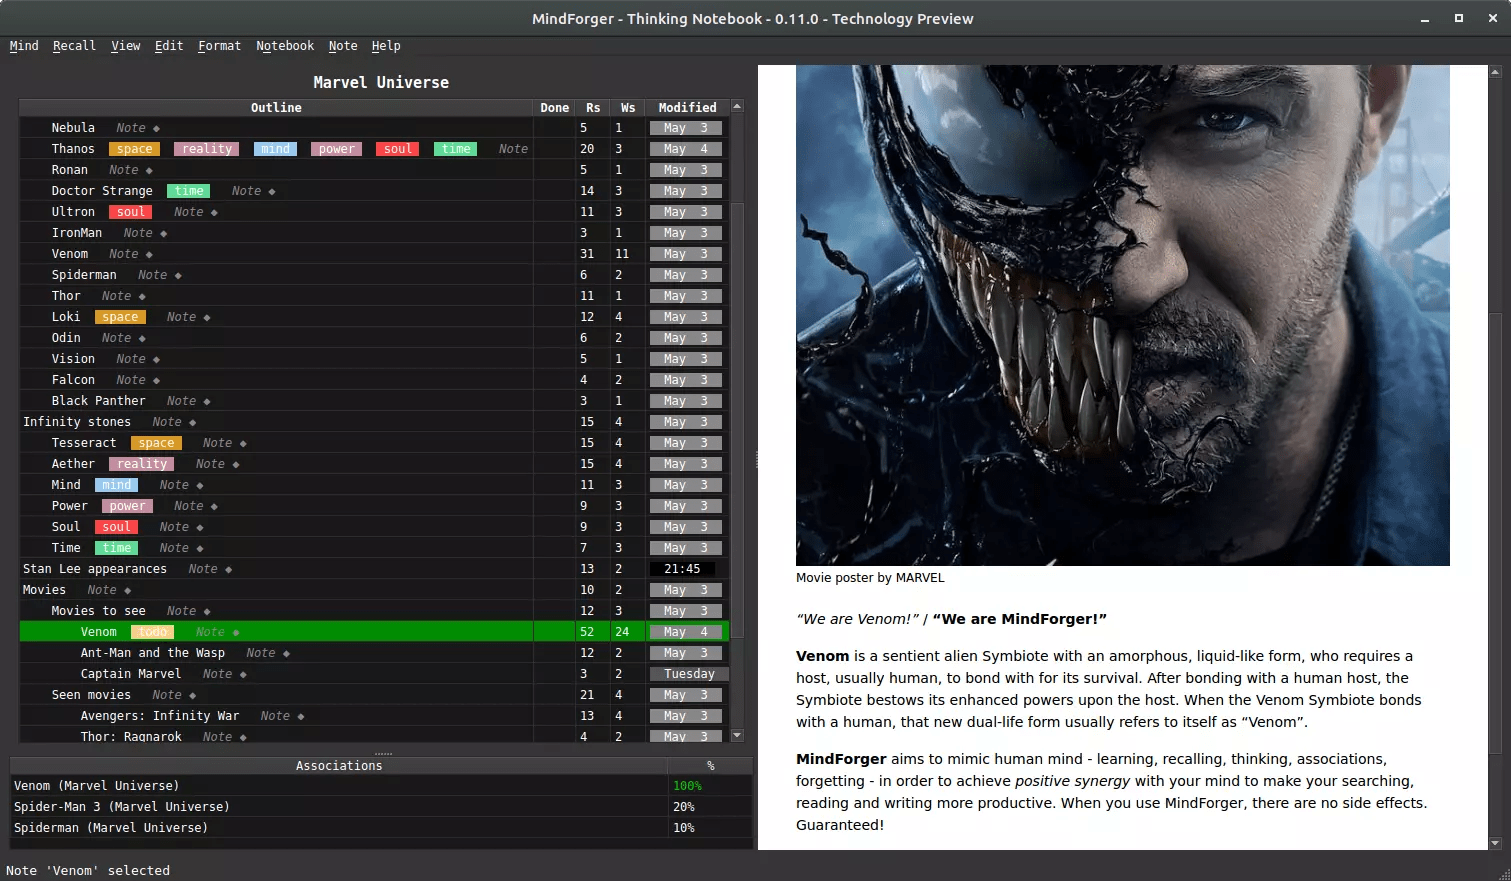
Task: Click the outline panel's scrollbar down arrow
Action: tap(737, 735)
